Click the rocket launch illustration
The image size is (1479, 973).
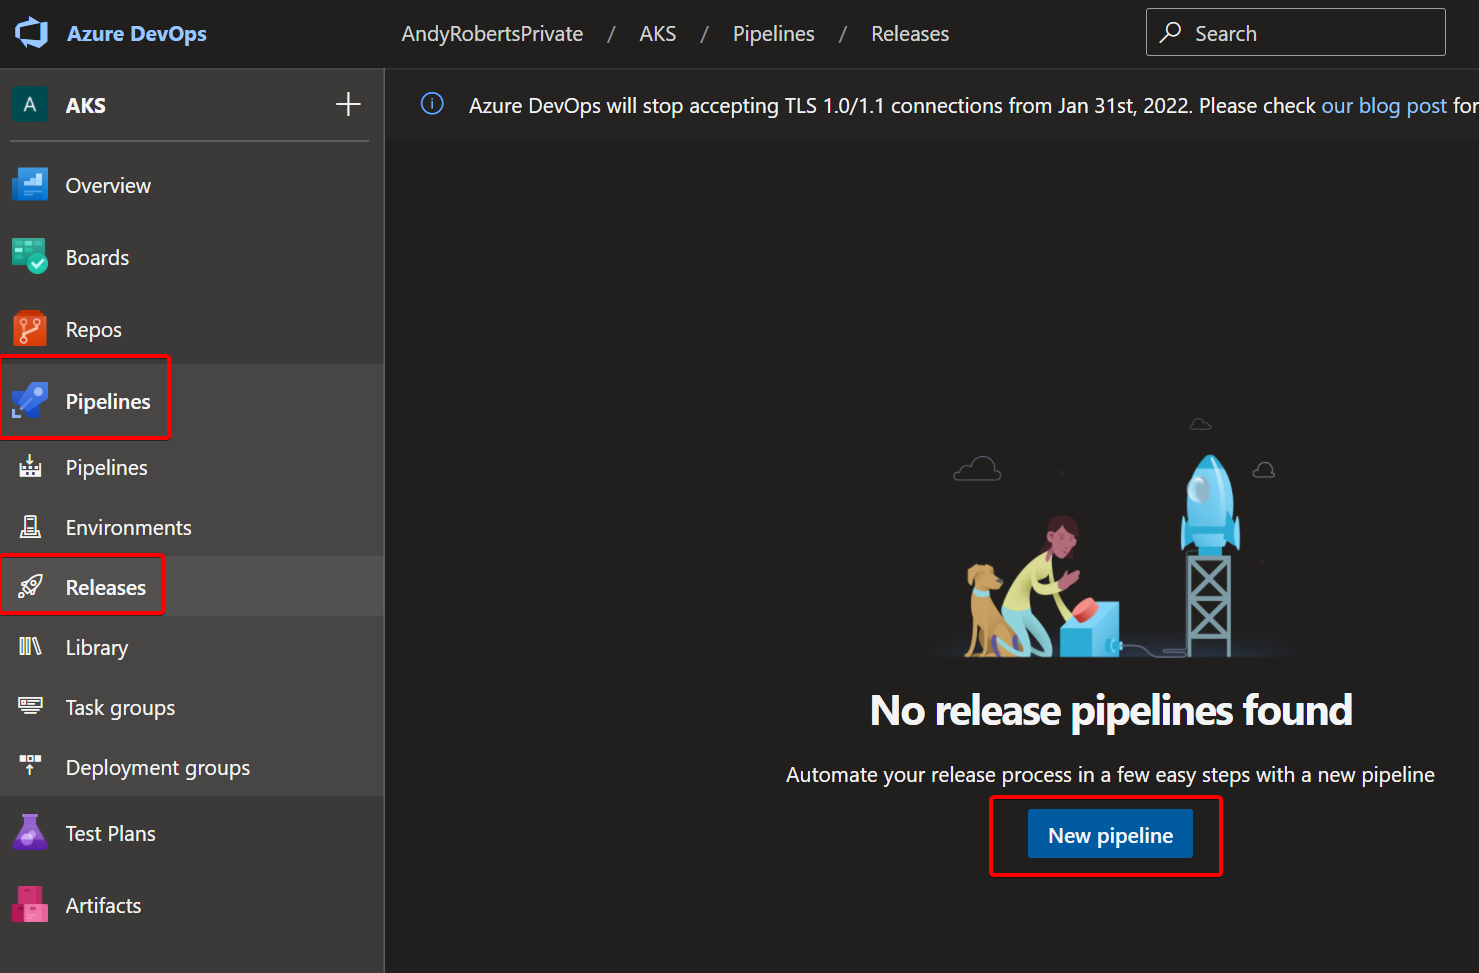1113,538
